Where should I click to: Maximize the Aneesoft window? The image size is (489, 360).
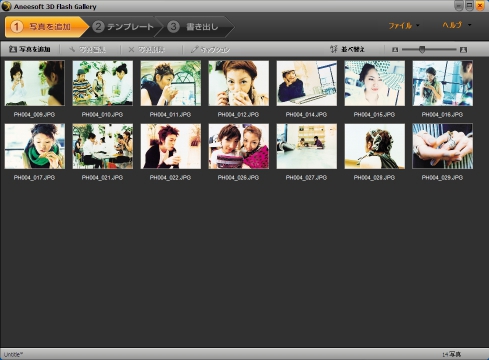click(469, 5)
